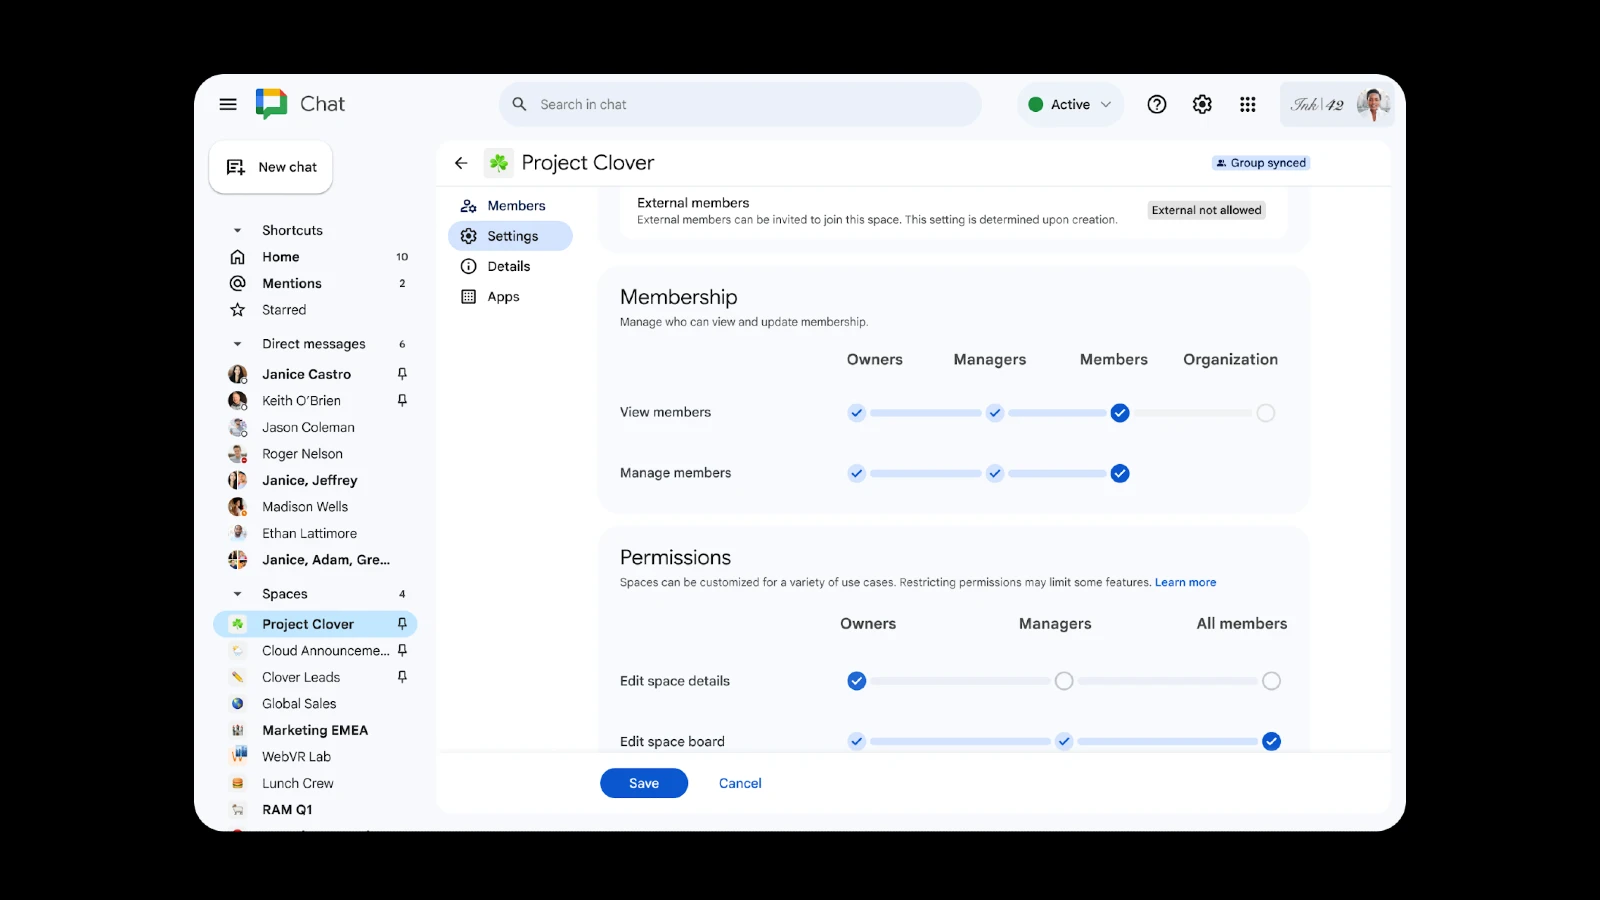1600x900 pixels.
Task: Open the Active status dropdown
Action: point(1070,104)
